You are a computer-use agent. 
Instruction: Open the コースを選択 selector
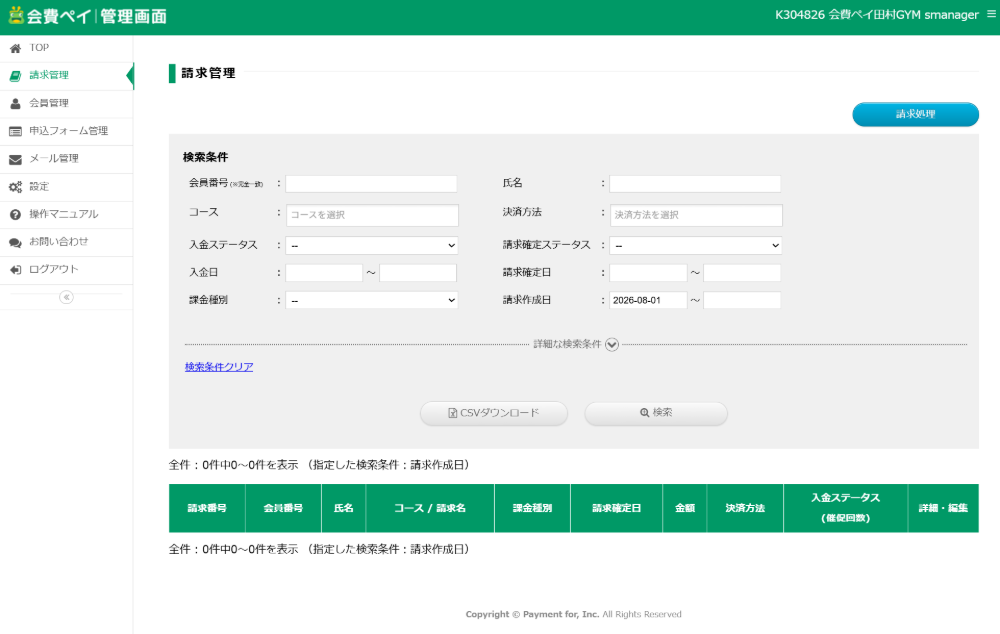point(372,215)
